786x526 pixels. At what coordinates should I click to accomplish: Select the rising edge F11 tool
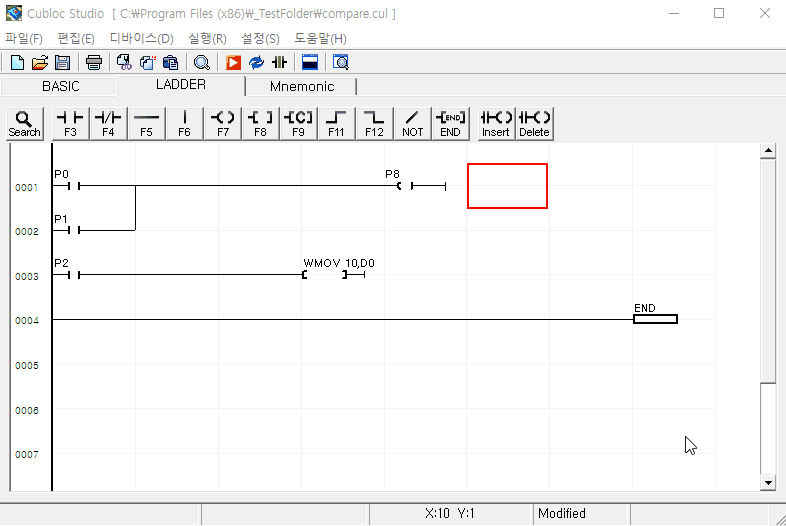tap(336, 123)
